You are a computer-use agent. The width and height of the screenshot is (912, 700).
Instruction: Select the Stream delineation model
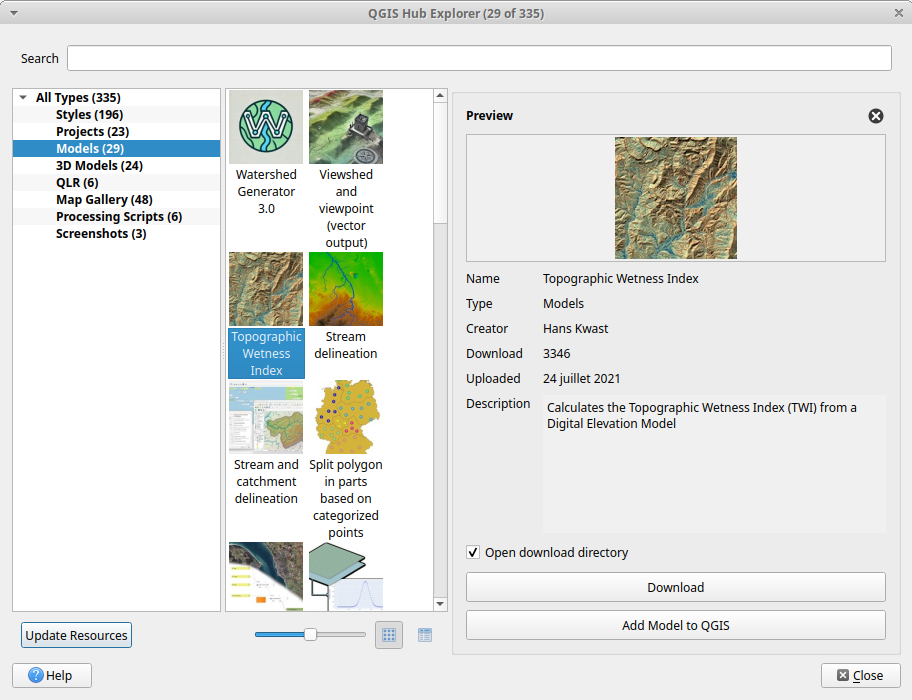[345, 289]
